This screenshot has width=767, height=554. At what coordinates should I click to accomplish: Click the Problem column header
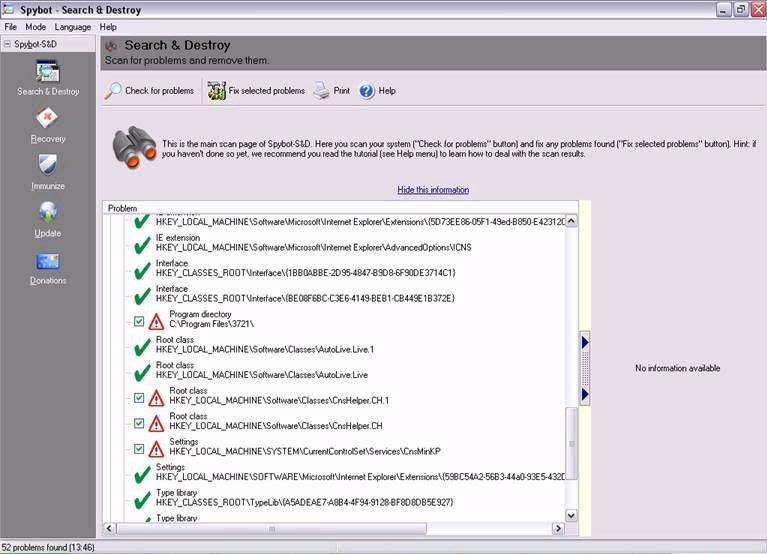click(x=123, y=208)
